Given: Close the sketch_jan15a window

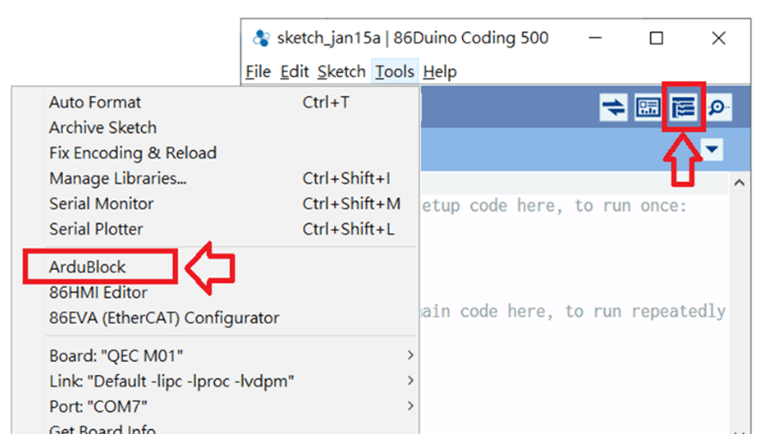Looking at the screenshot, I should [718, 39].
